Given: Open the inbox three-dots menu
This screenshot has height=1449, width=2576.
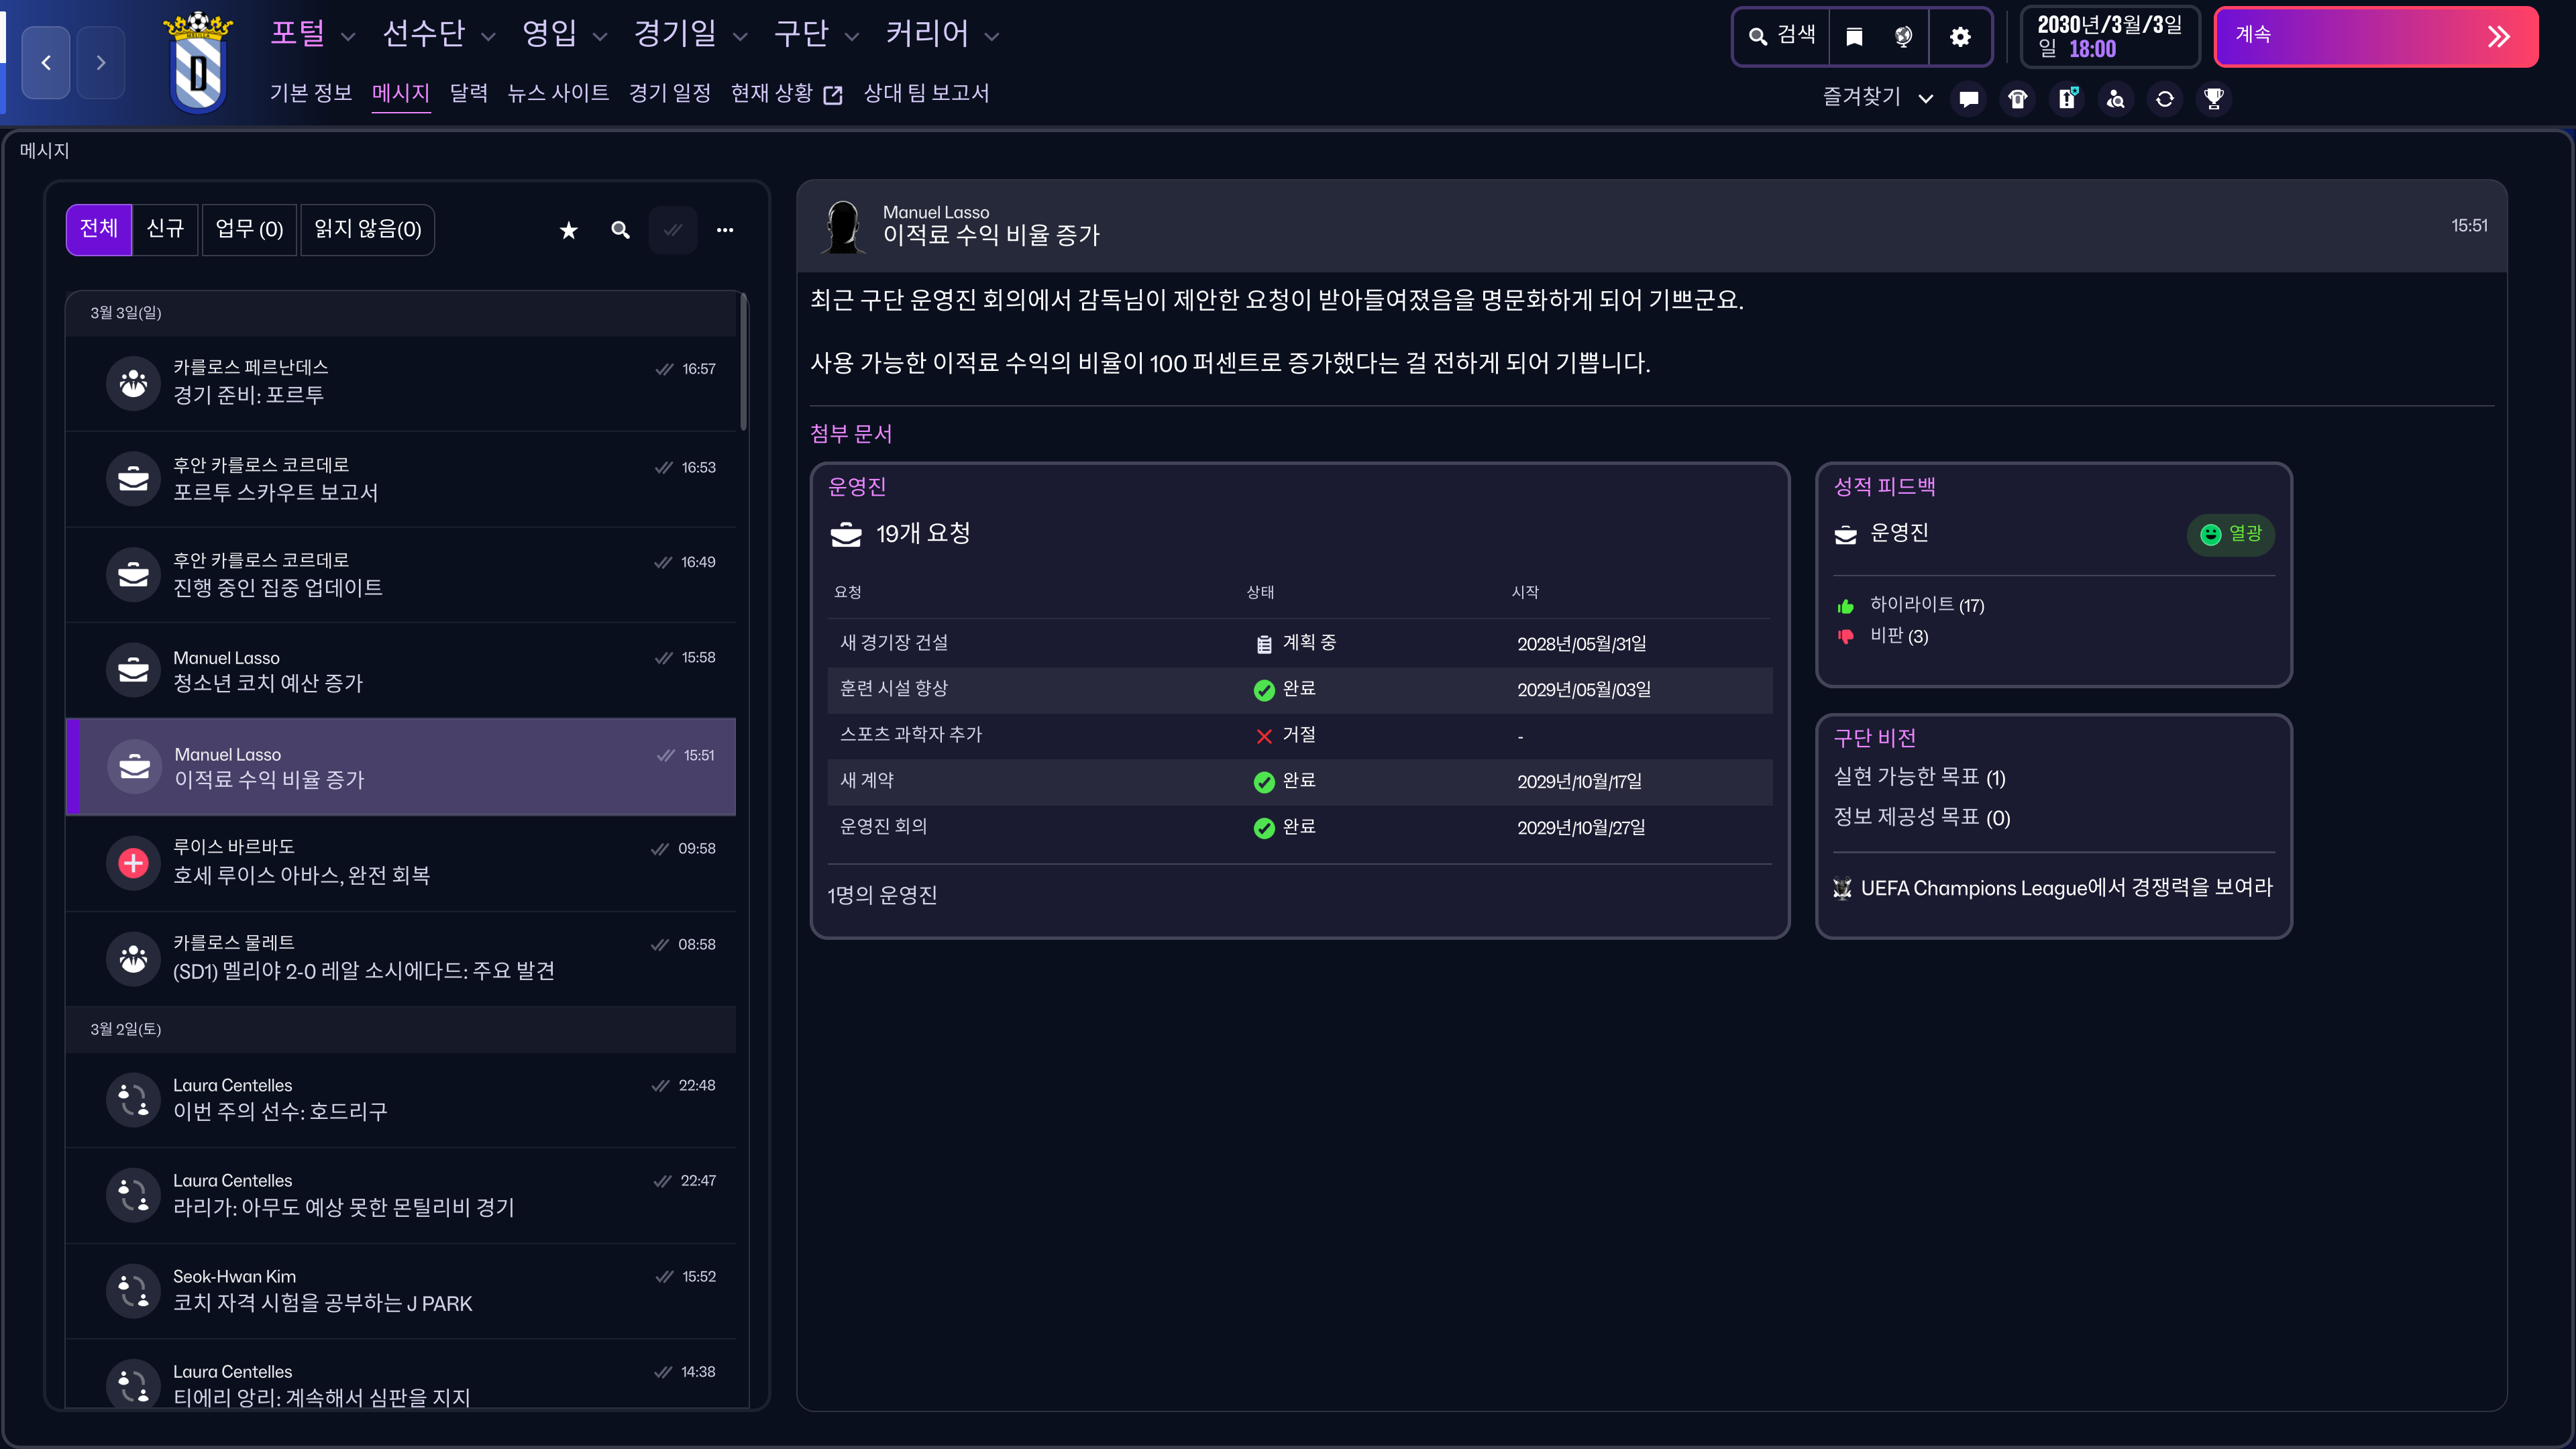Looking at the screenshot, I should pyautogui.click(x=725, y=230).
